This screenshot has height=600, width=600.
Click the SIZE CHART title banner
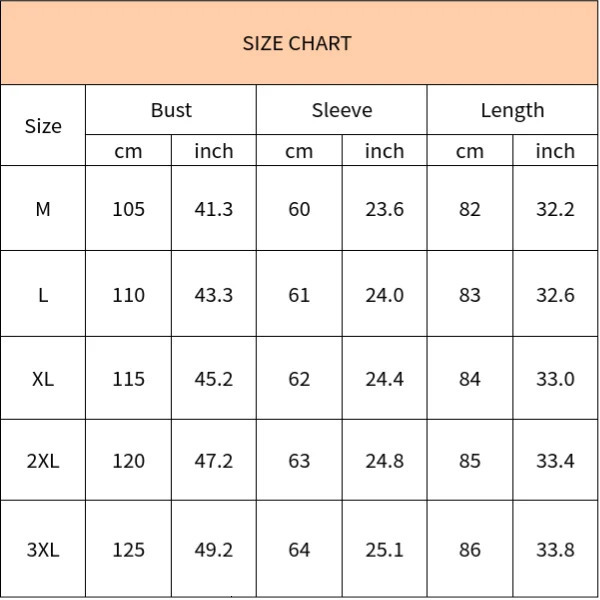[x=297, y=44]
